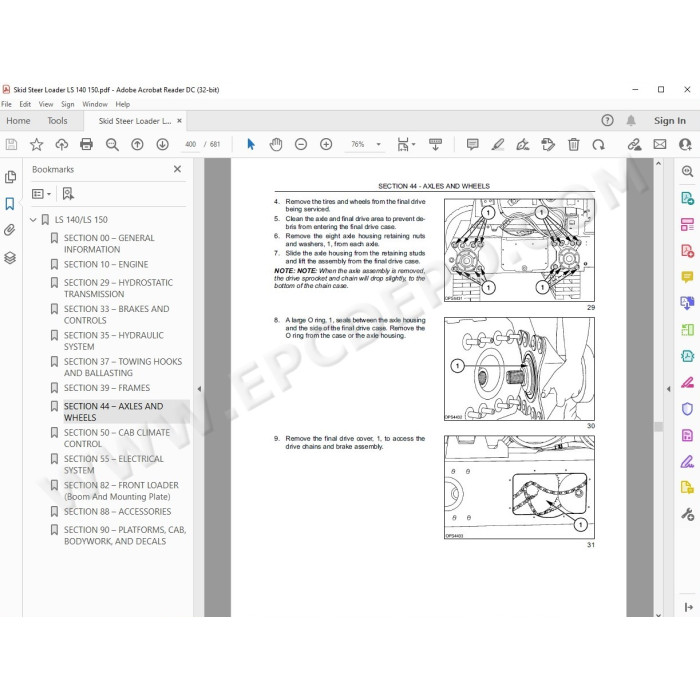Viewport: 700px width, 700px height.
Task: Go to previous page arrow
Action: (137, 144)
